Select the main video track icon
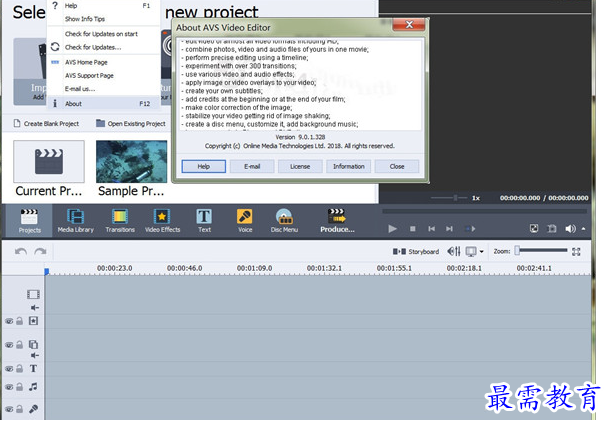 pos(33,294)
